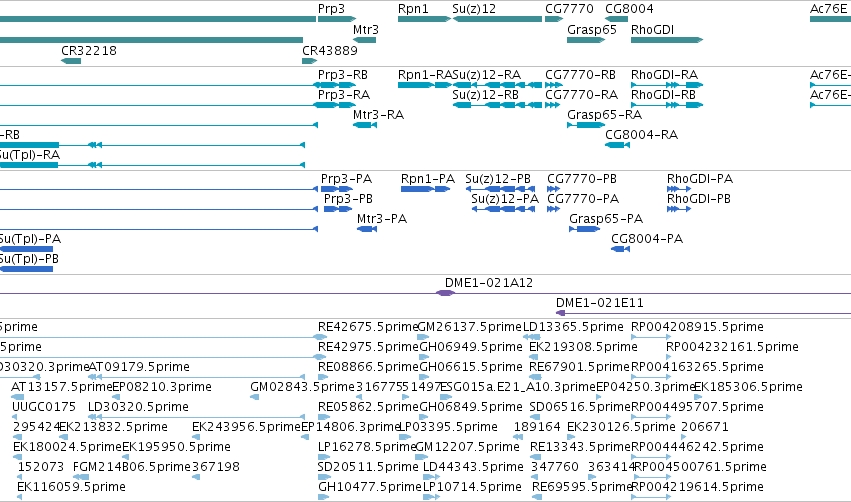Click the RhoGDI-PA protein label
851x502 pixels.
(700, 179)
